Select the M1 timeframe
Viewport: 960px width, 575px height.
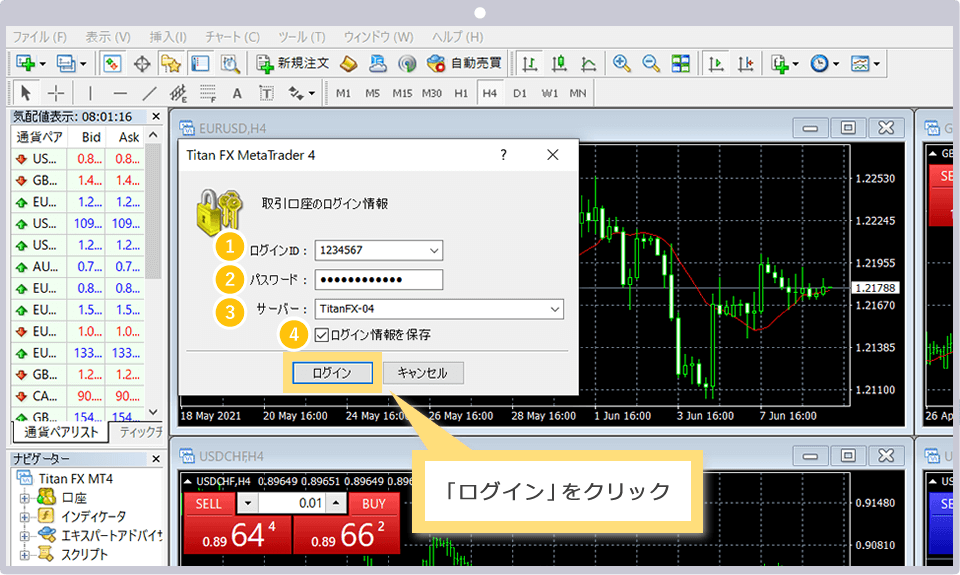tap(343, 93)
